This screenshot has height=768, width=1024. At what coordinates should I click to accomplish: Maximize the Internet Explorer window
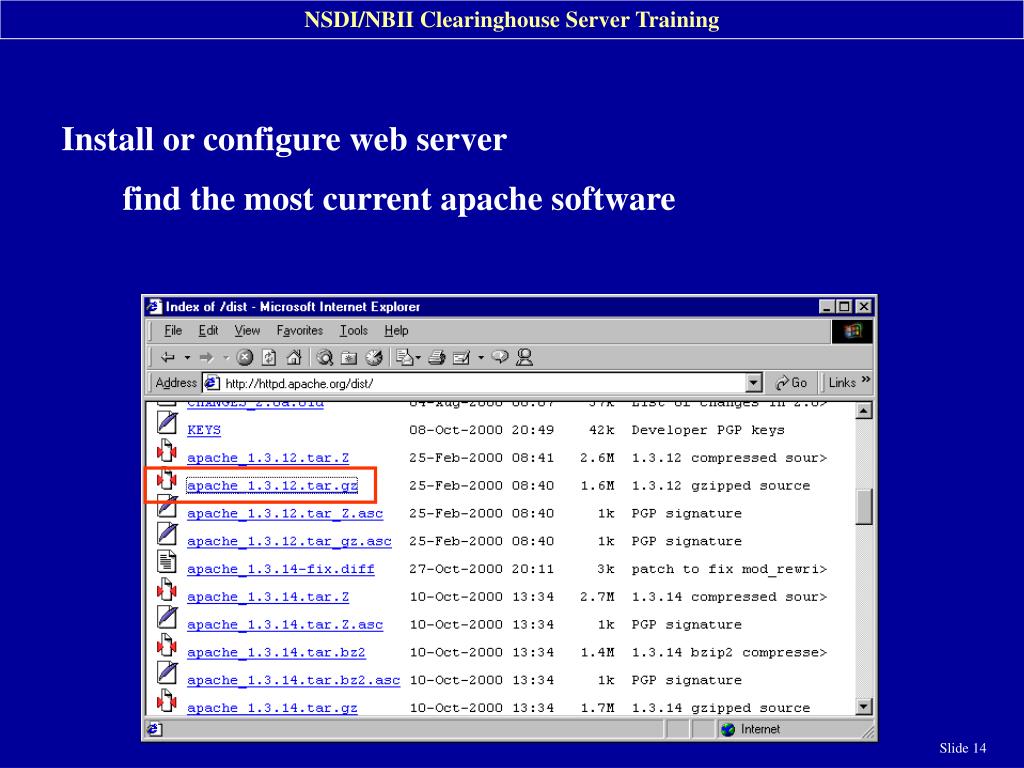point(844,306)
